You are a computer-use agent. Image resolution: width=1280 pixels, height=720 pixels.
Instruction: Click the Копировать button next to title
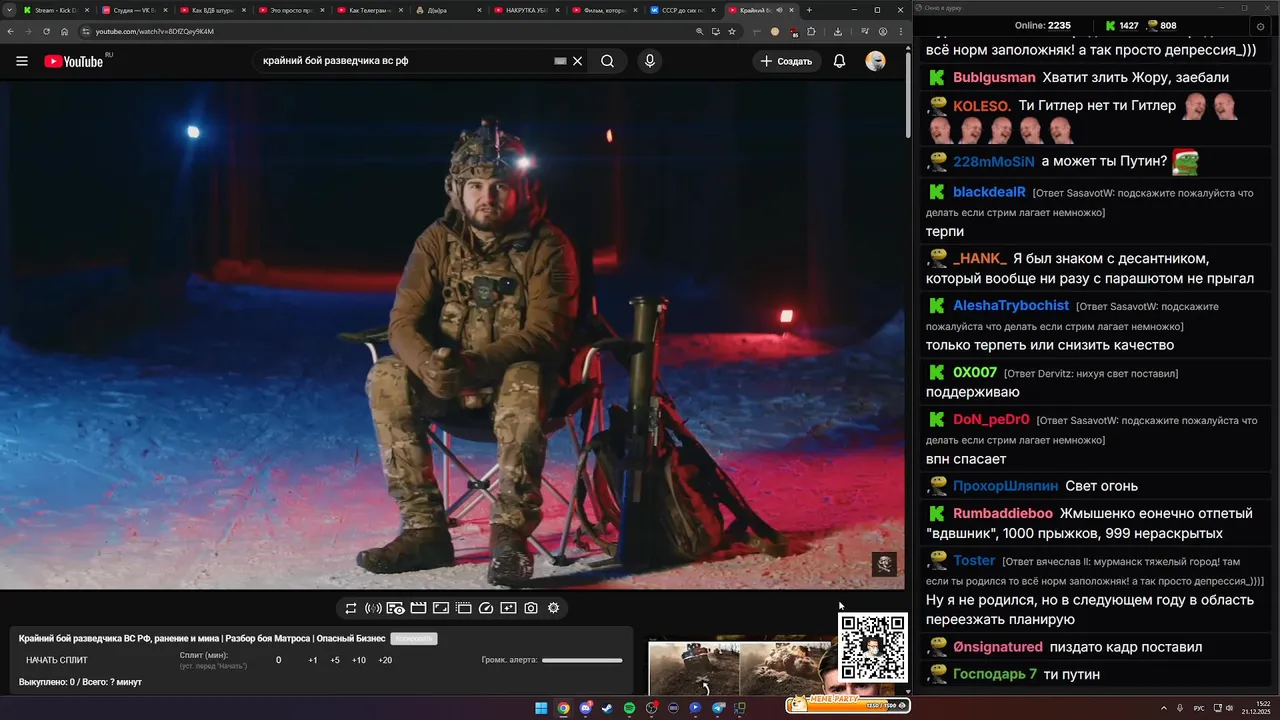point(414,638)
